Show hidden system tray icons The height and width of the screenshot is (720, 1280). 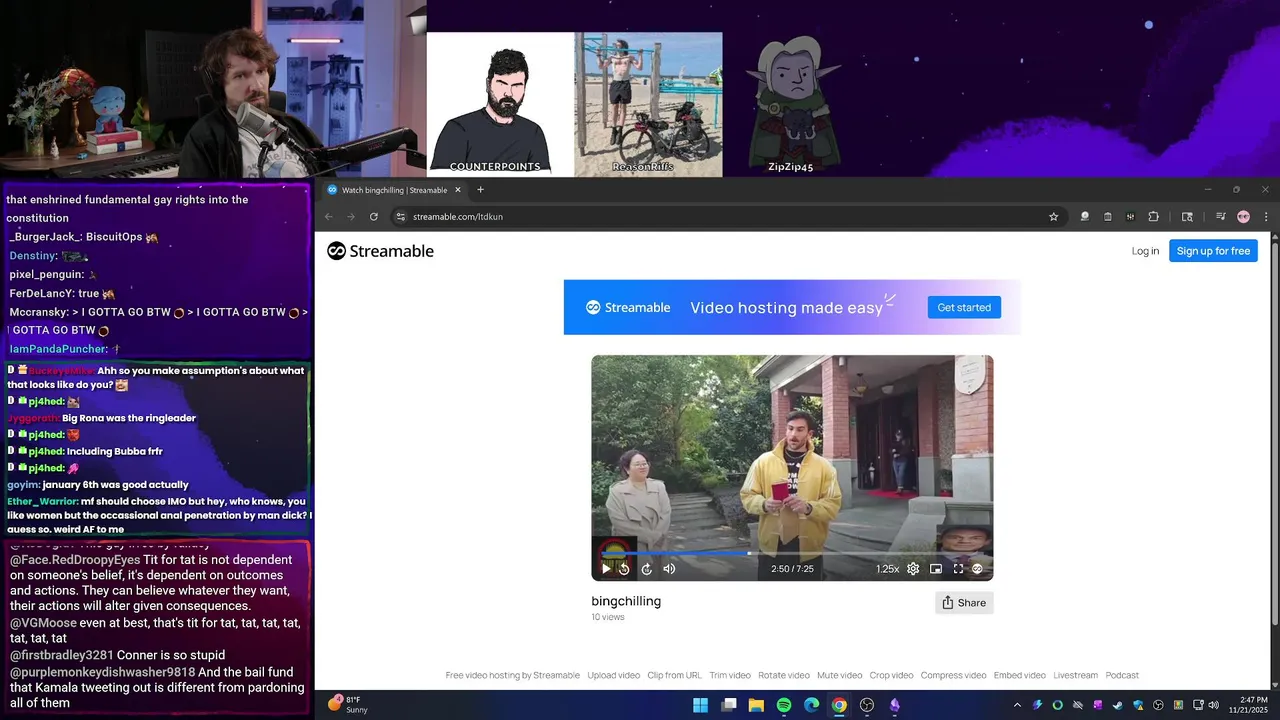1017,705
